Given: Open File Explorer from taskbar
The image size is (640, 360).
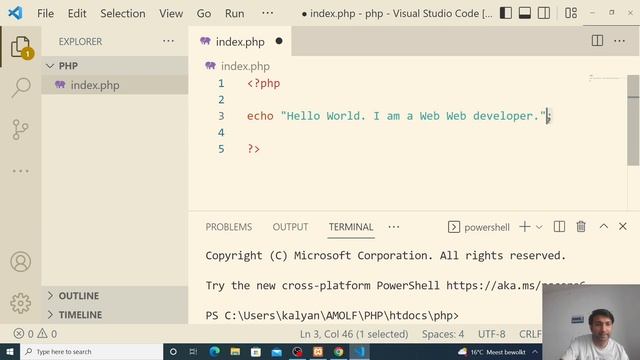Looking at the screenshot, I should point(235,351).
